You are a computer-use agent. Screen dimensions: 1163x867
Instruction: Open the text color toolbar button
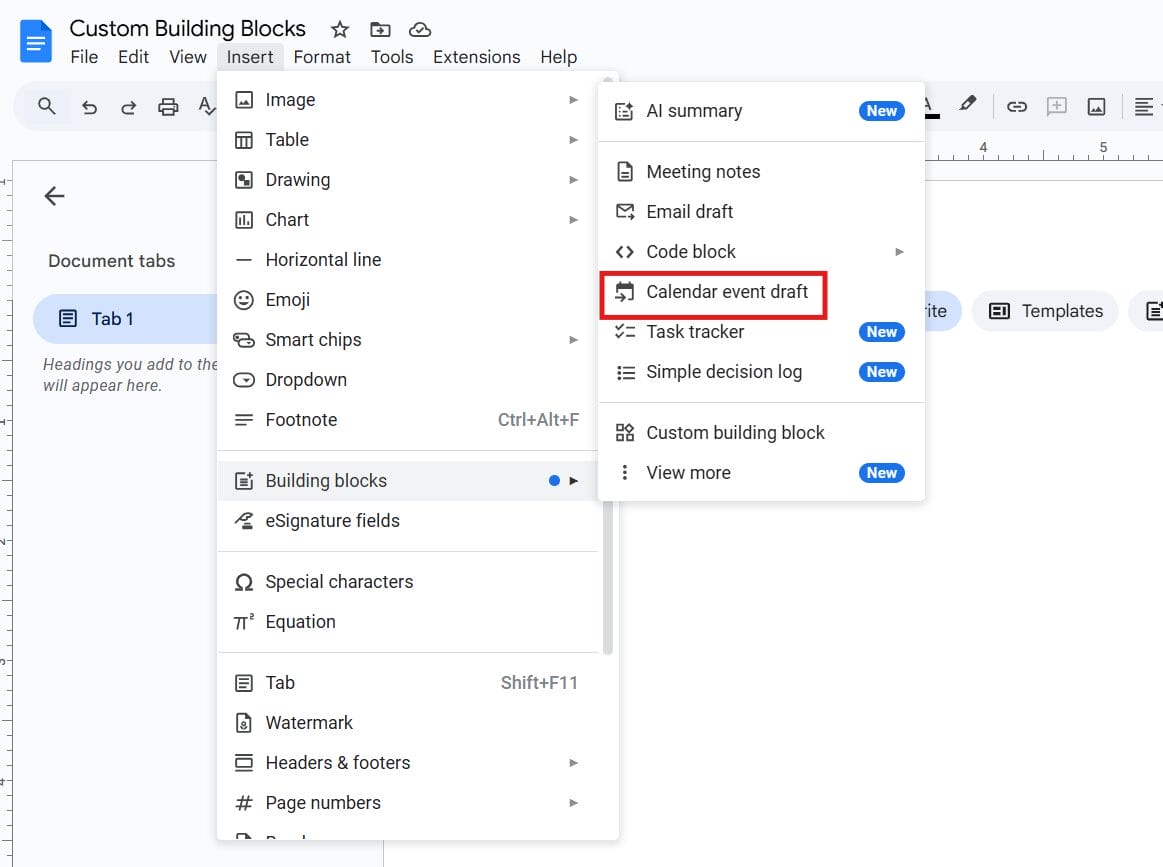tap(931, 107)
